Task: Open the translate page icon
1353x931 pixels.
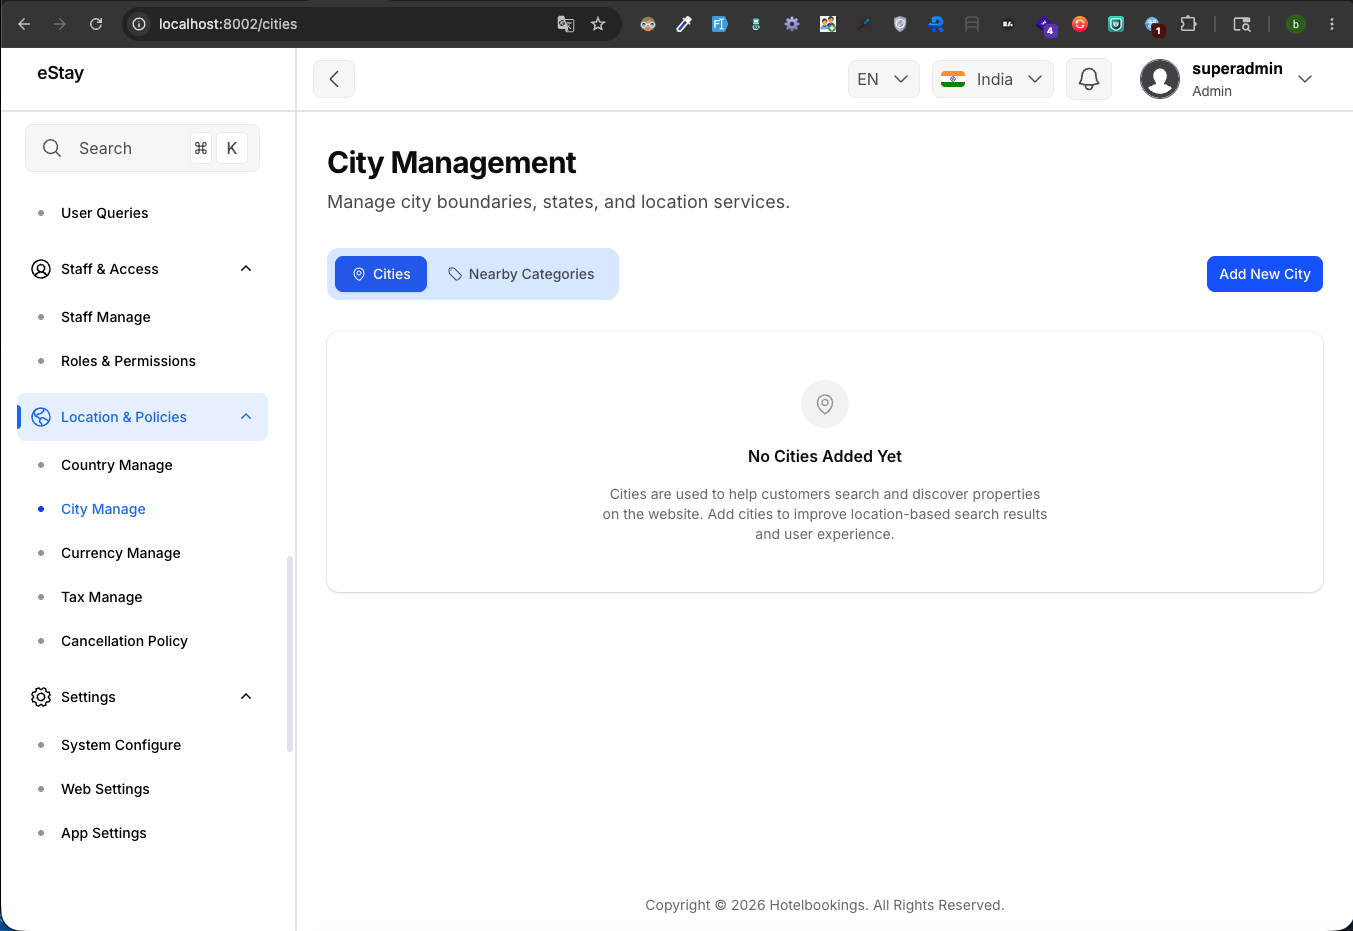Action: click(566, 24)
